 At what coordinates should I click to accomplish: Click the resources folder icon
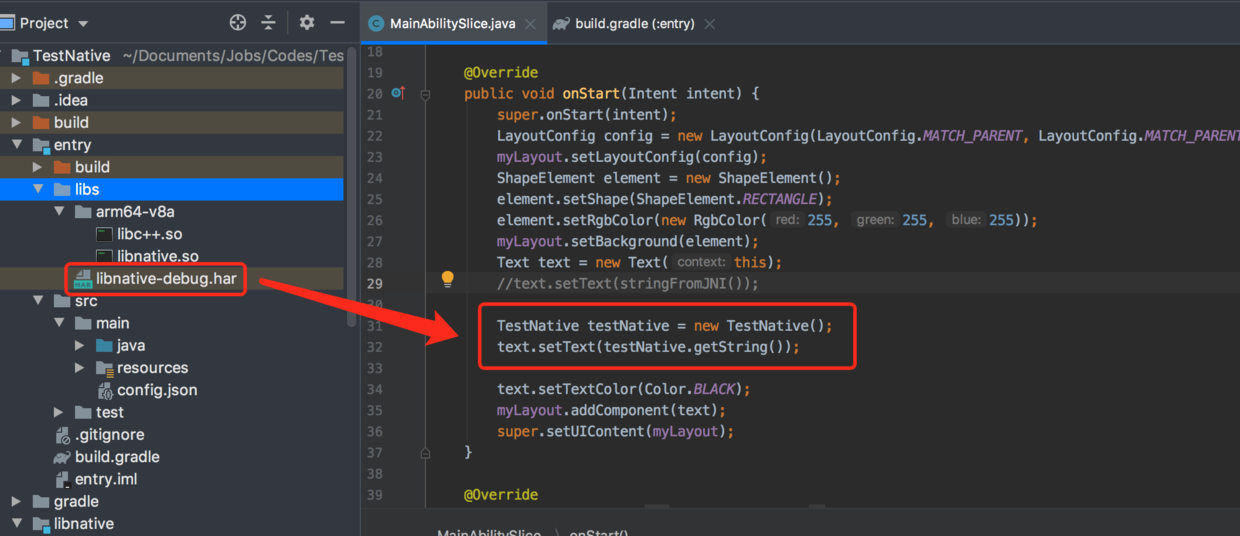104,368
